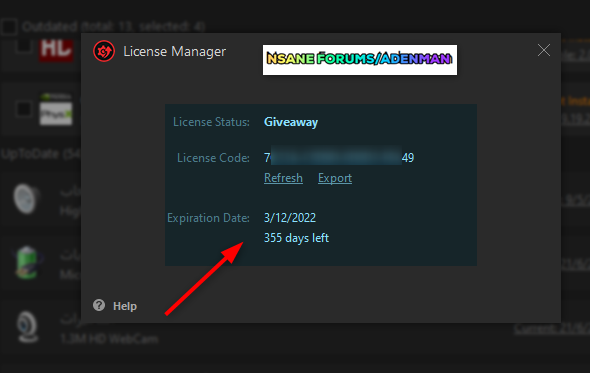
Task: Toggle the Outdated select-all checkbox in background
Action: click(x=9, y=26)
